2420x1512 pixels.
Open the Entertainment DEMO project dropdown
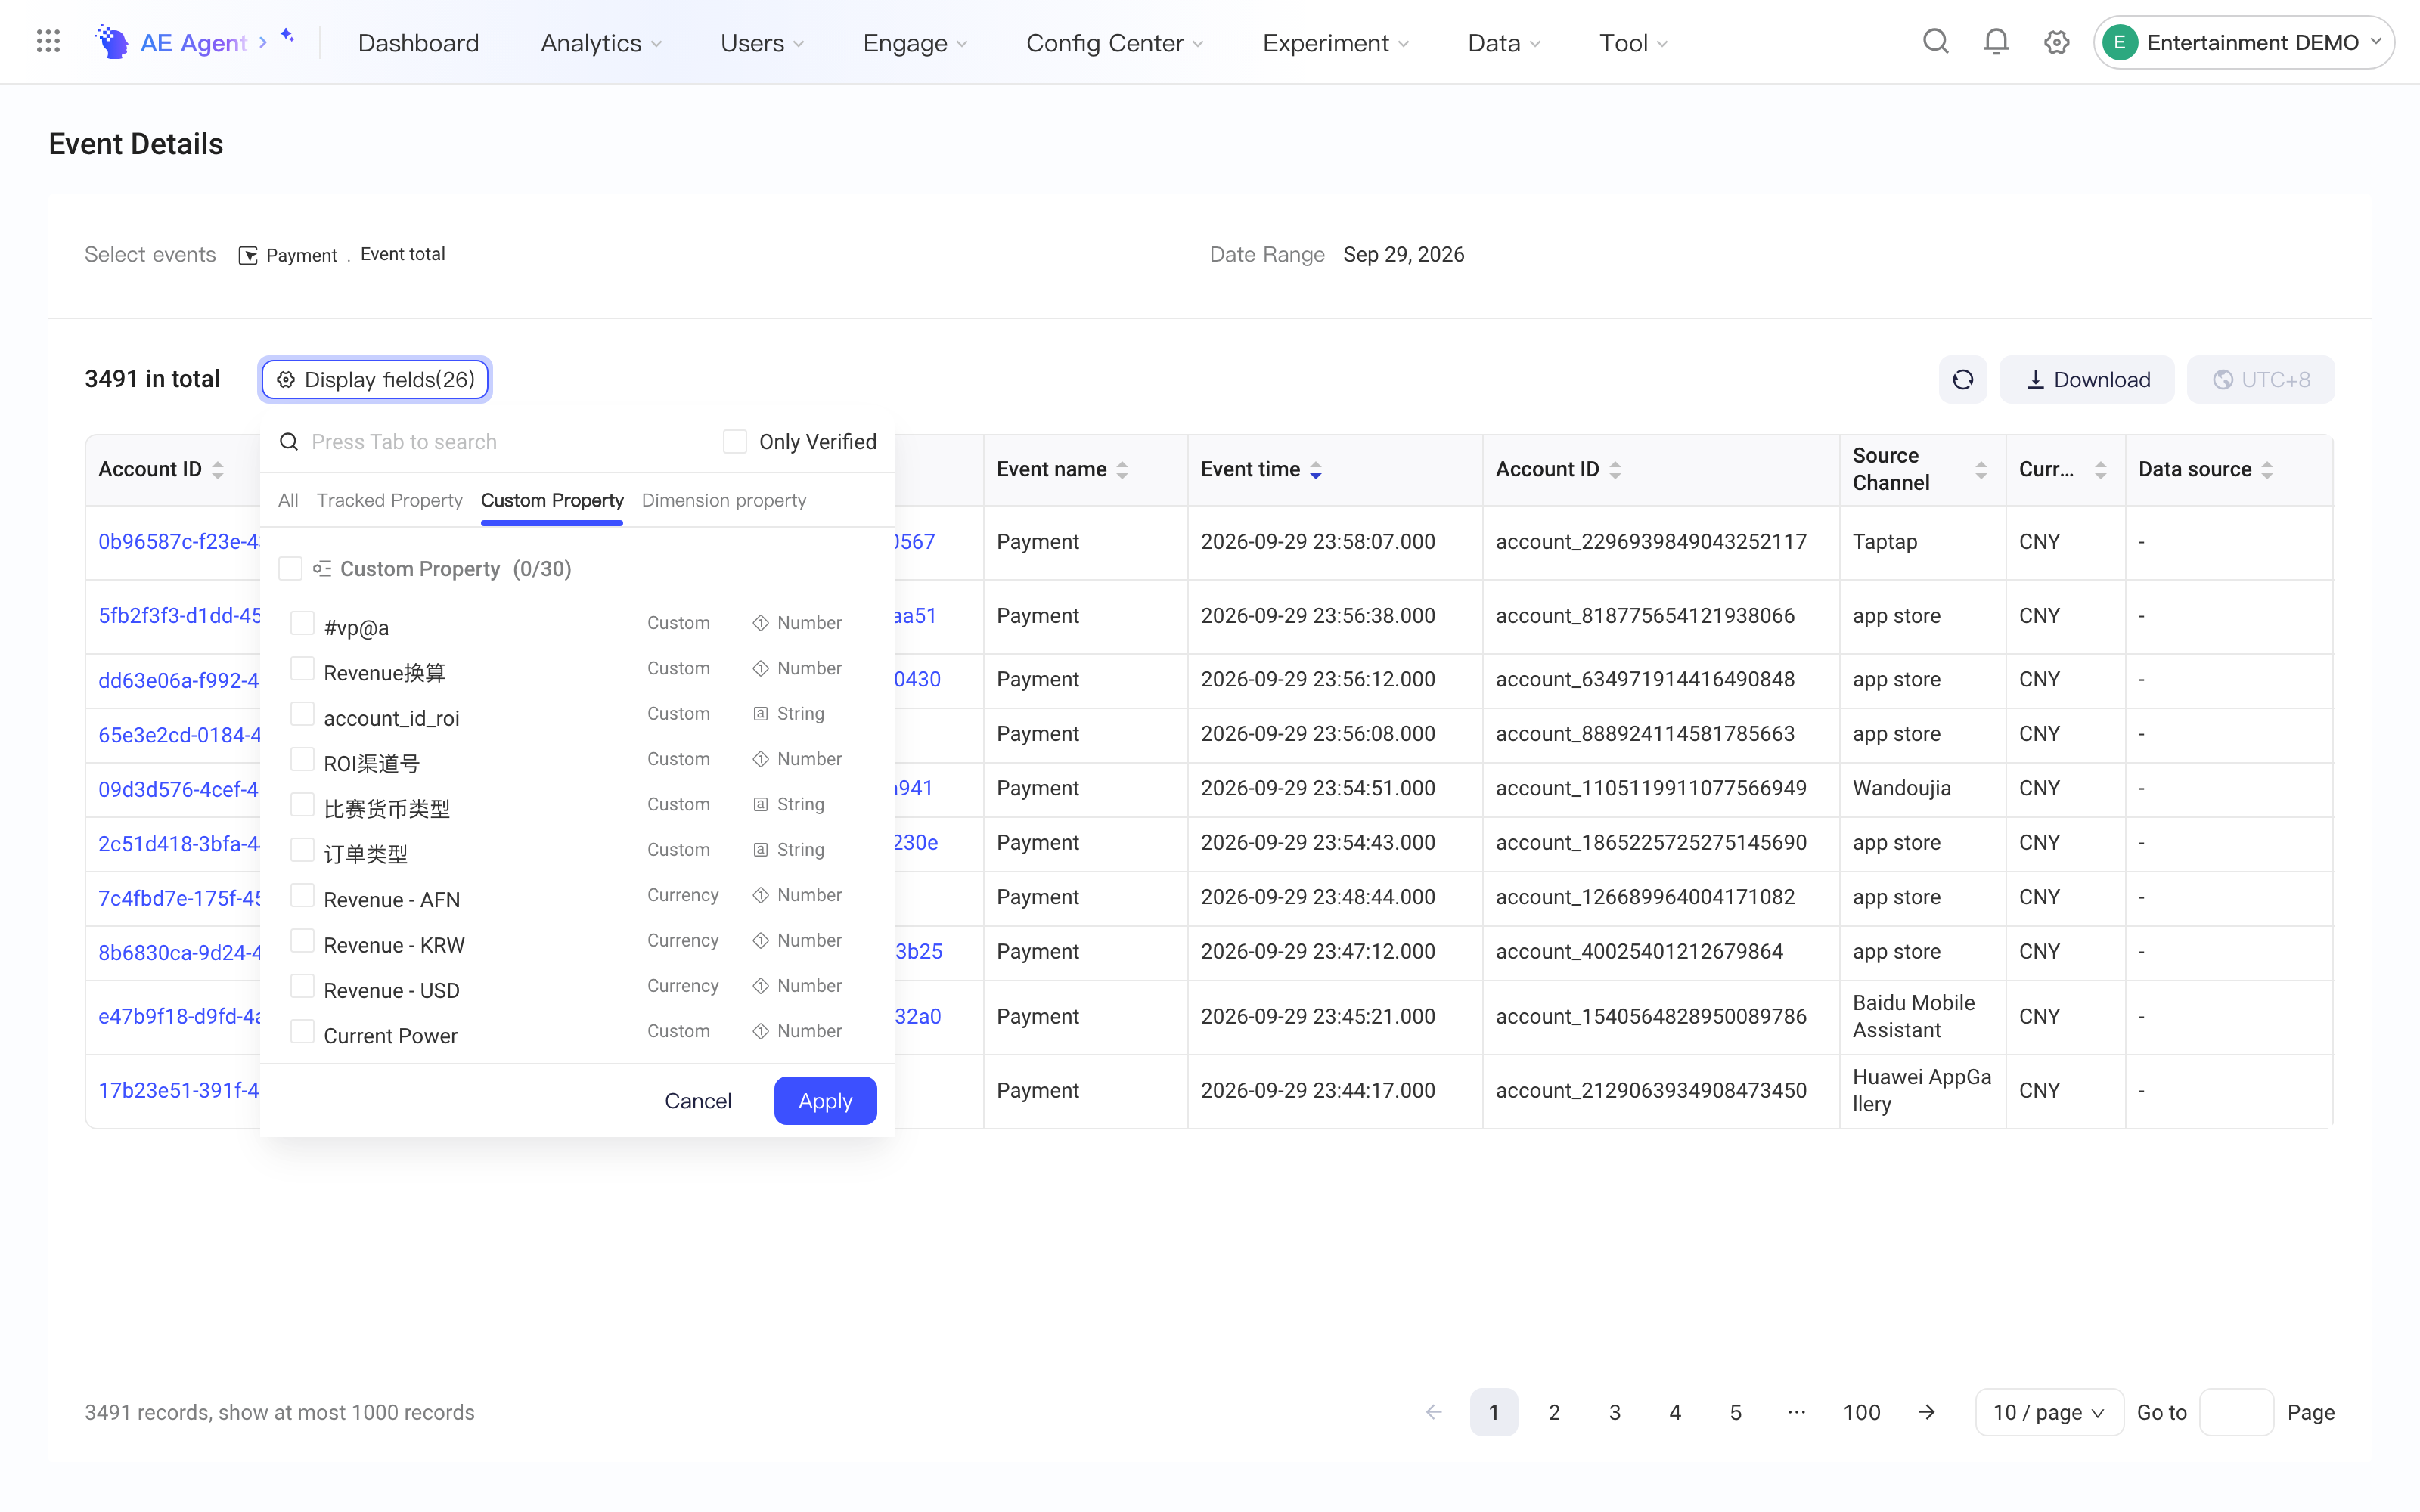(x=2244, y=42)
